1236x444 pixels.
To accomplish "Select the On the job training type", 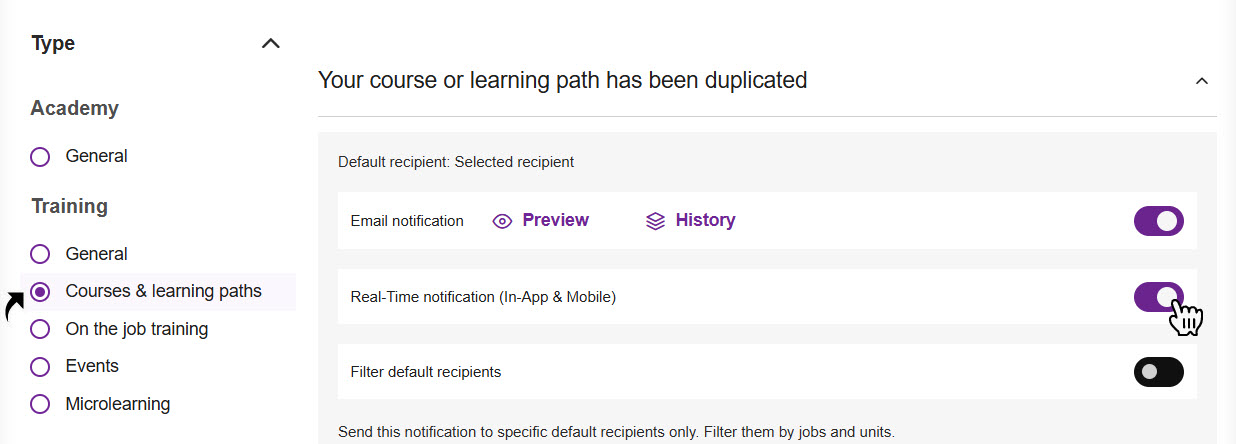I will [x=40, y=329].
